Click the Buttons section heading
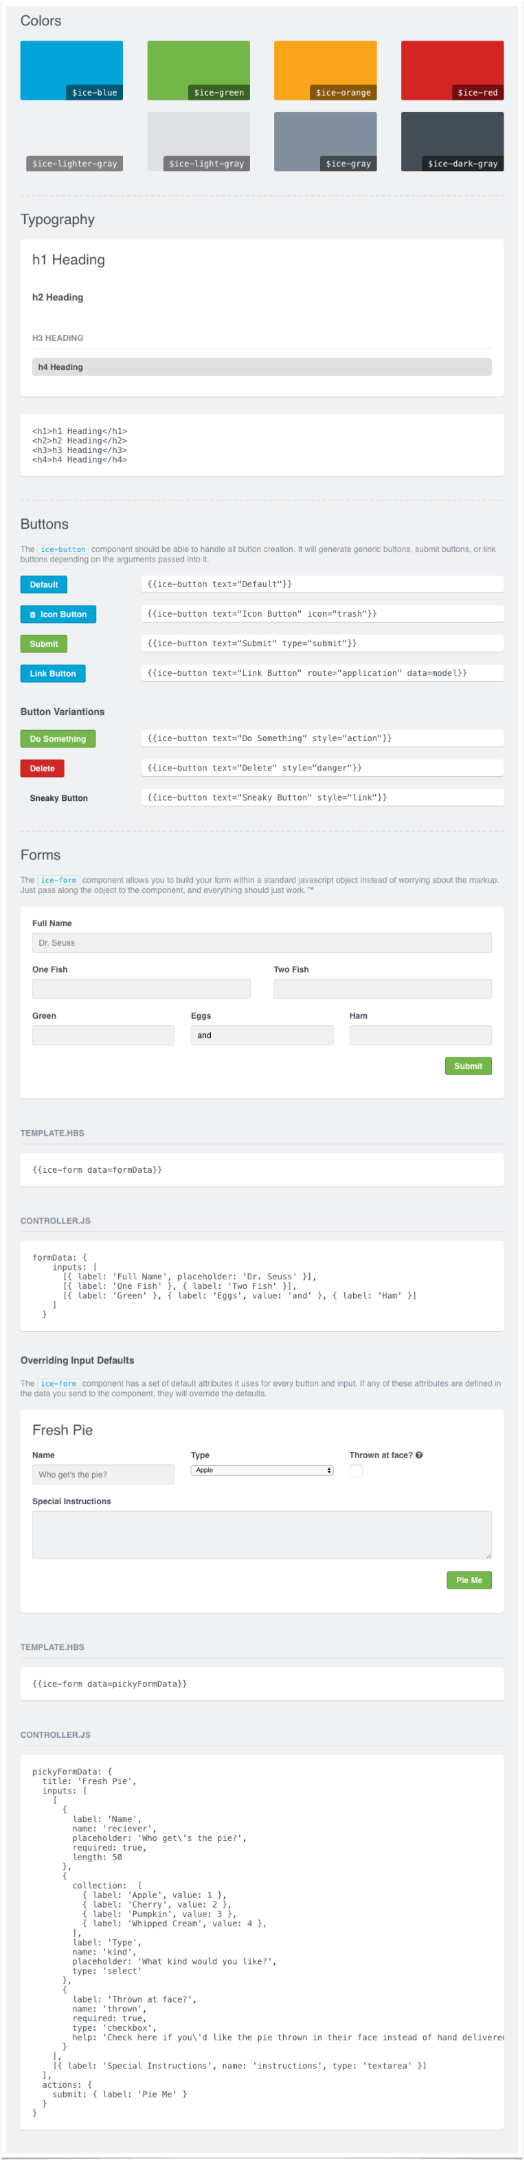Screen dimensions: 524x2160 tap(45, 524)
